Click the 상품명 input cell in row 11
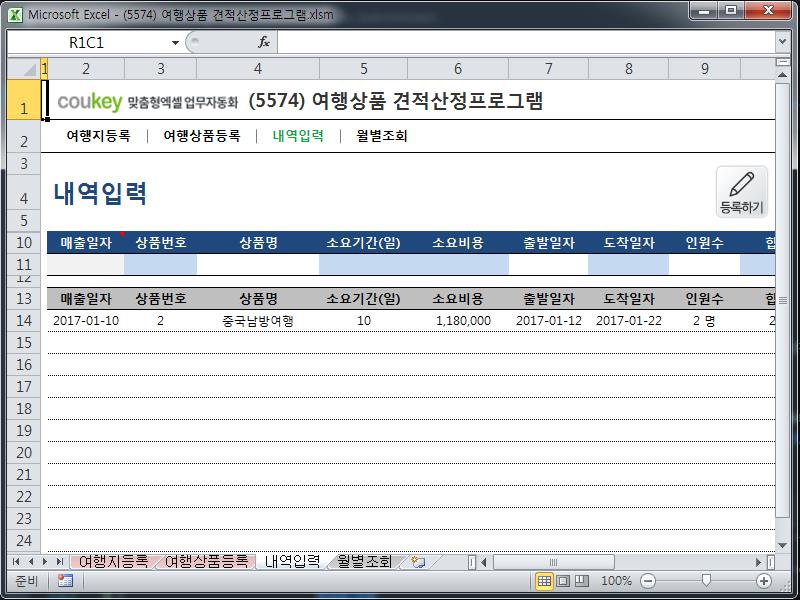 (x=258, y=264)
